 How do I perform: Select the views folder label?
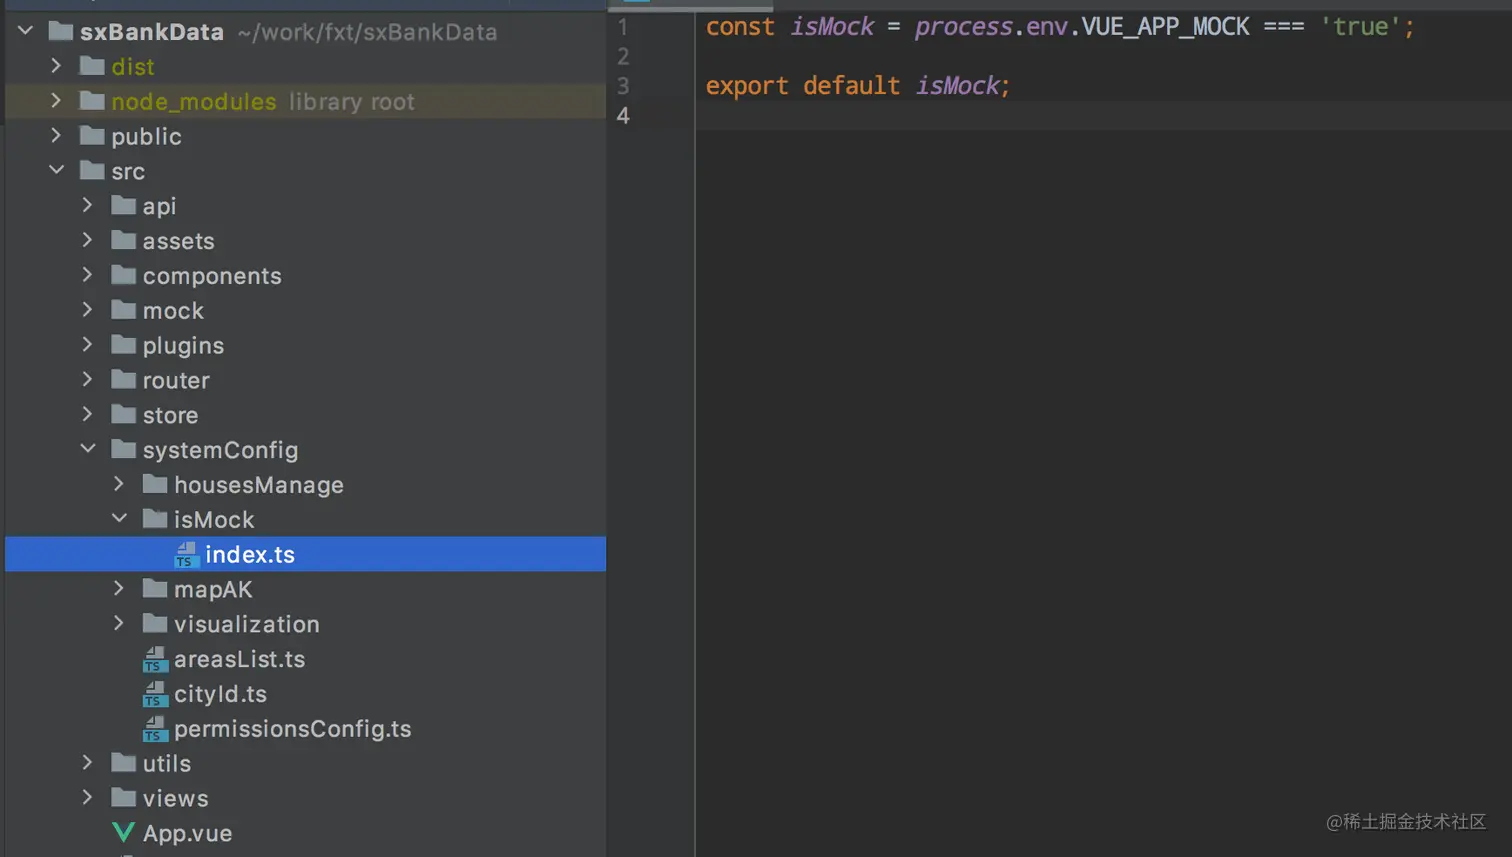(x=175, y=798)
